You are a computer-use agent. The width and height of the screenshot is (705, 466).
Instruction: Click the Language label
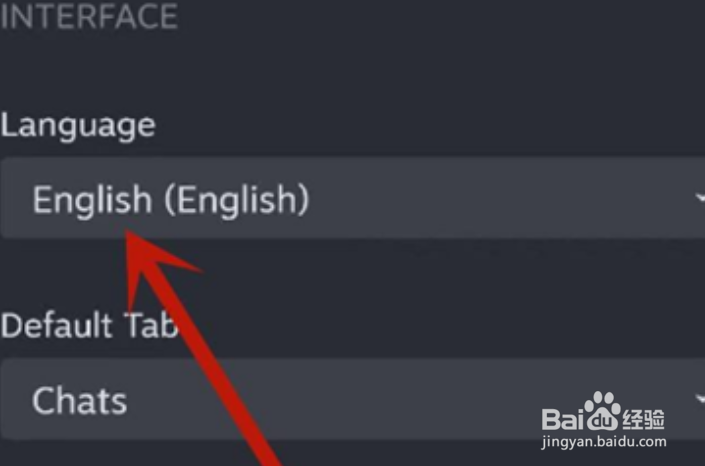[78, 127]
